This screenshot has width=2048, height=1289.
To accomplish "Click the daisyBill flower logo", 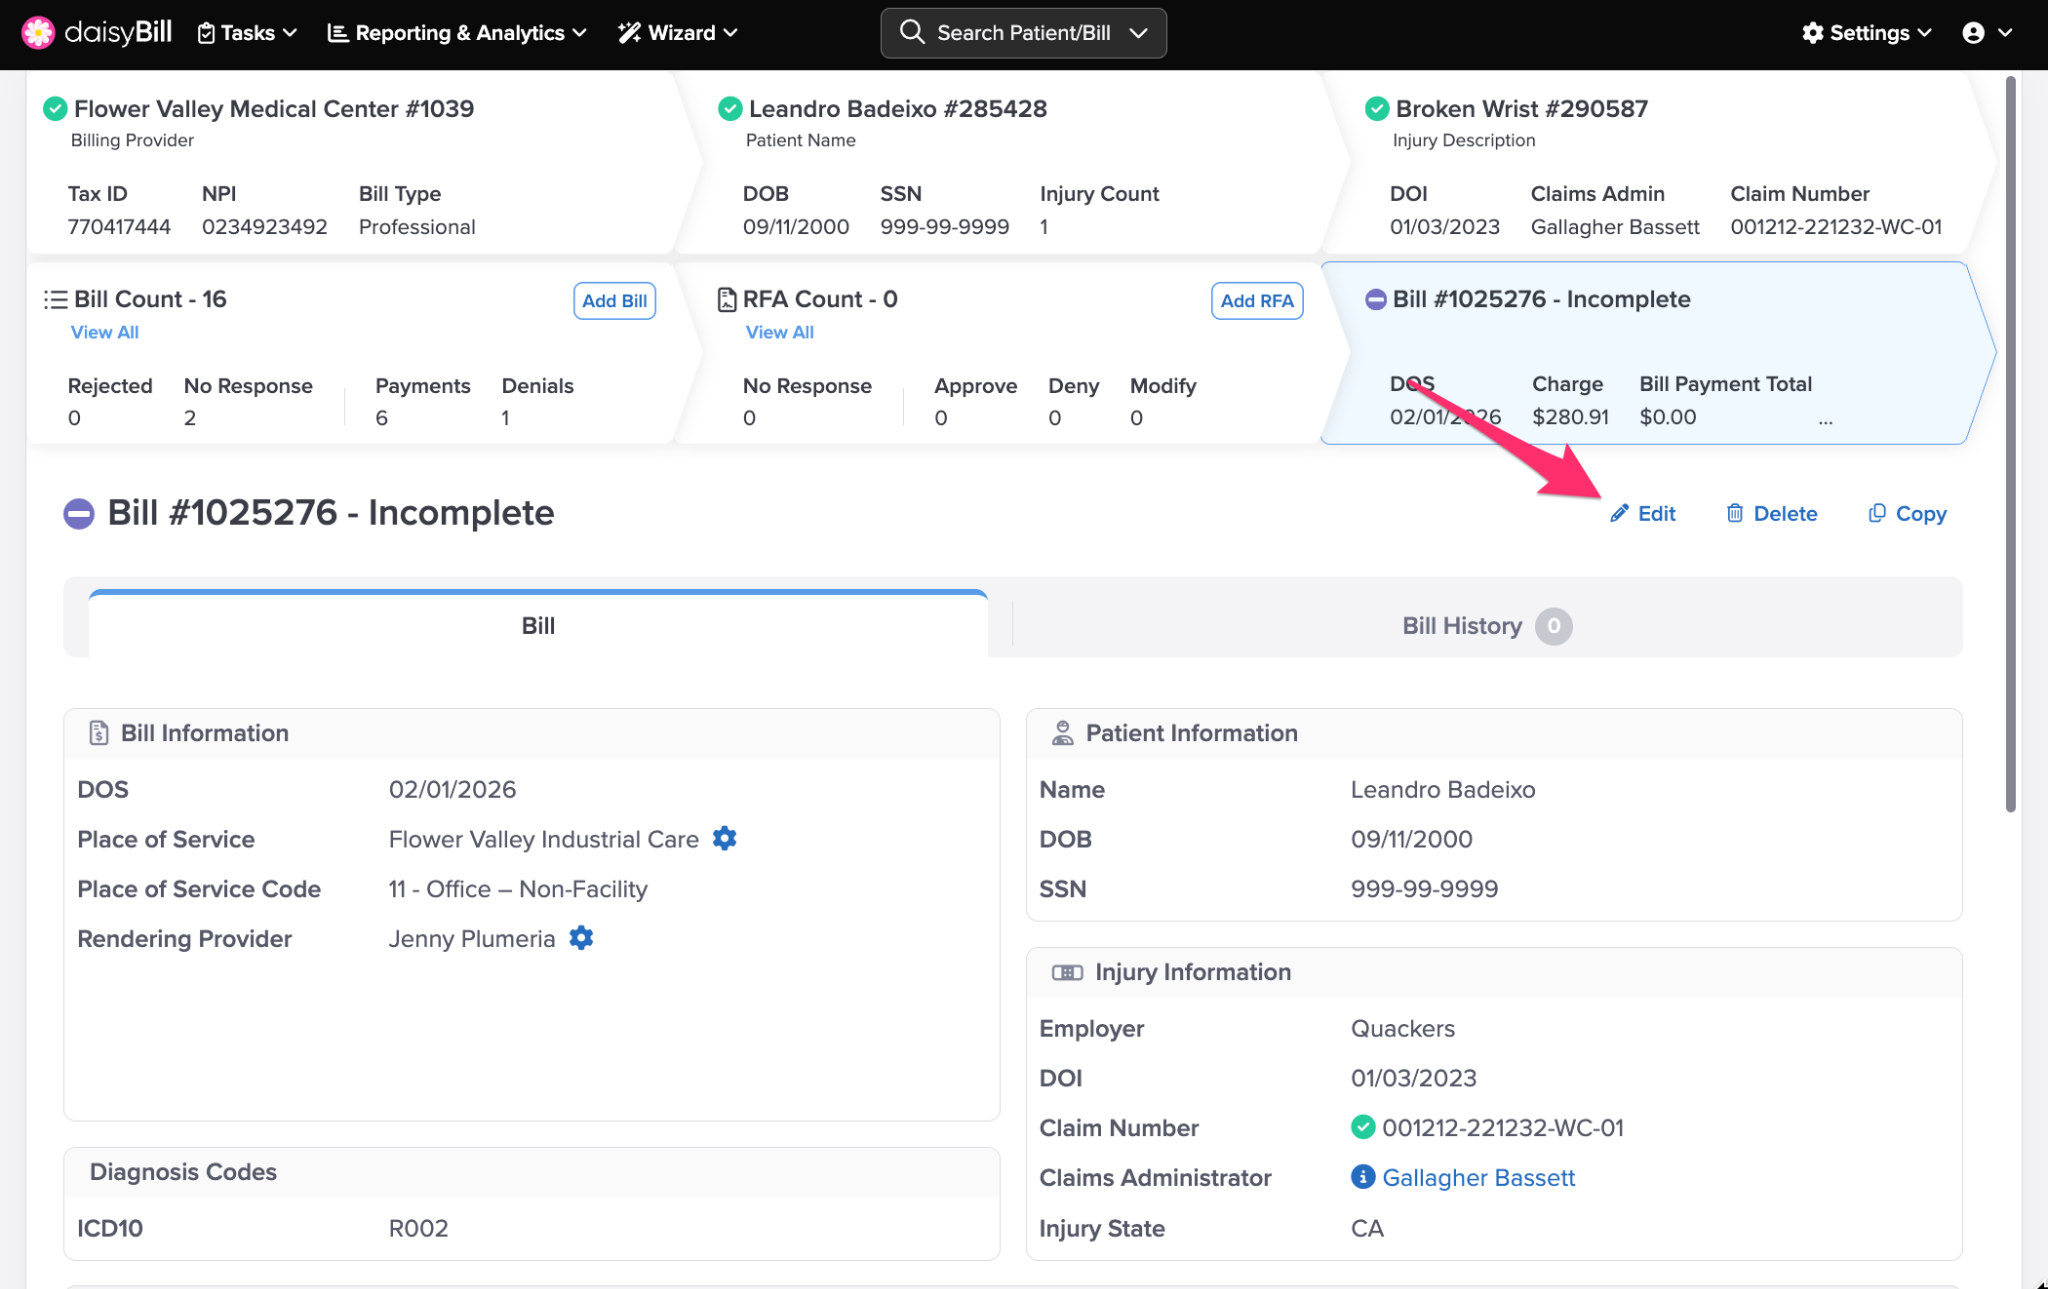I will (38, 32).
